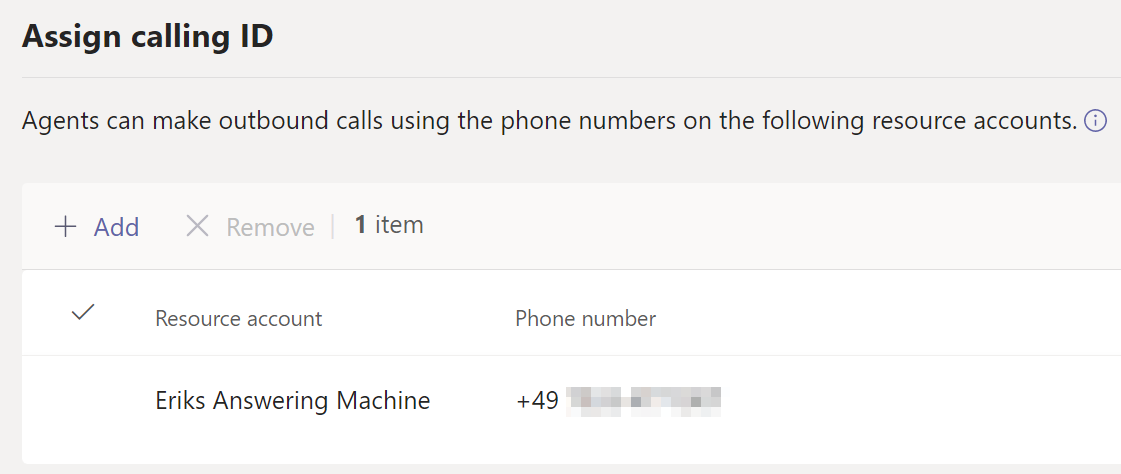Click the plus icon beside Add
This screenshot has width=1121, height=474.
click(66, 227)
